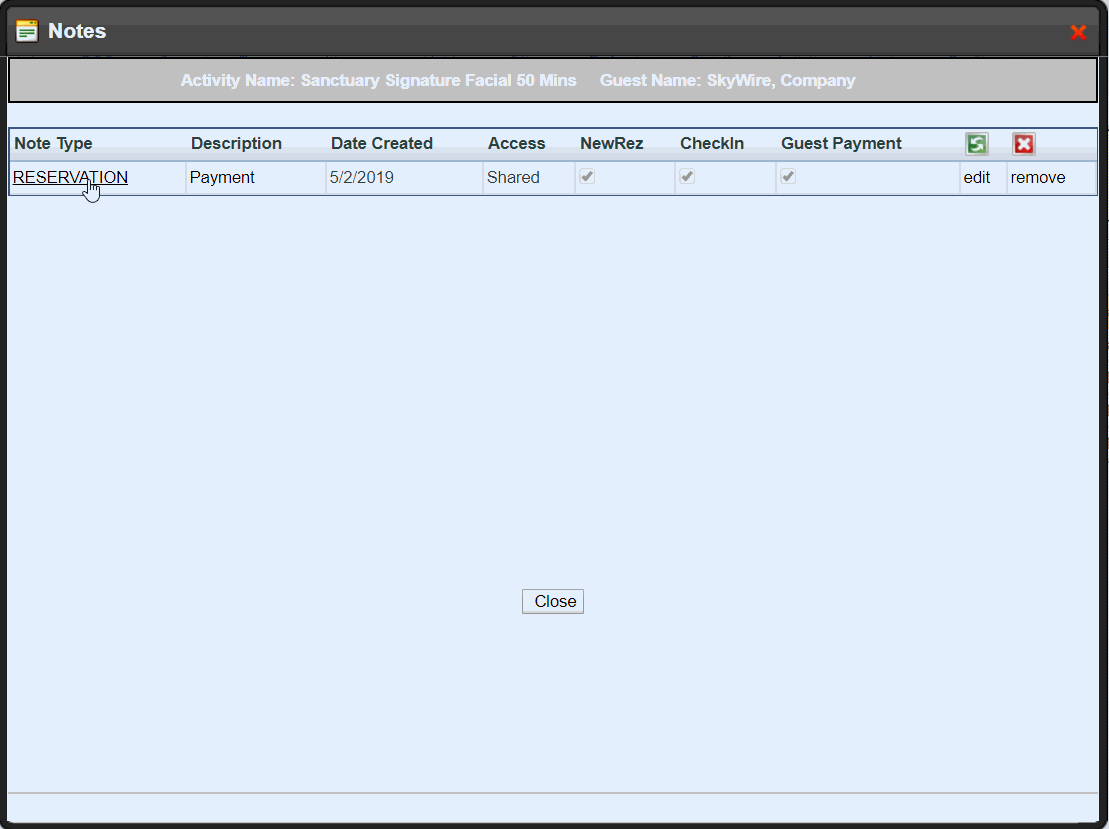Click edit on the Payment note row
The height and width of the screenshot is (829, 1109).
coord(976,178)
